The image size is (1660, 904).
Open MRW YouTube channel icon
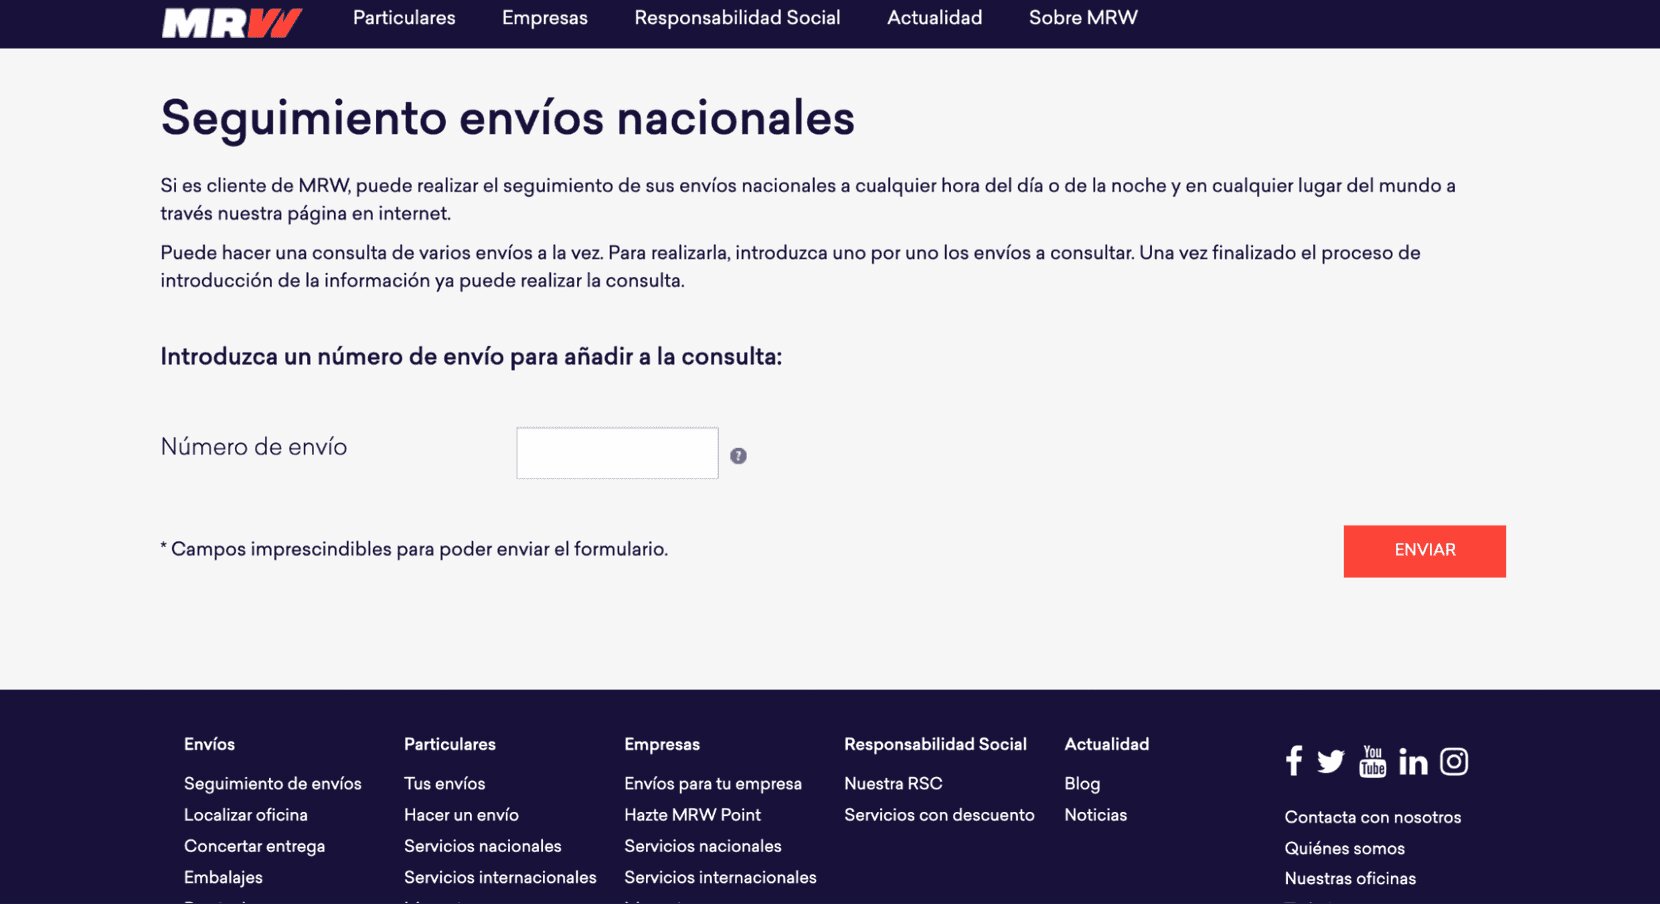(x=1372, y=761)
